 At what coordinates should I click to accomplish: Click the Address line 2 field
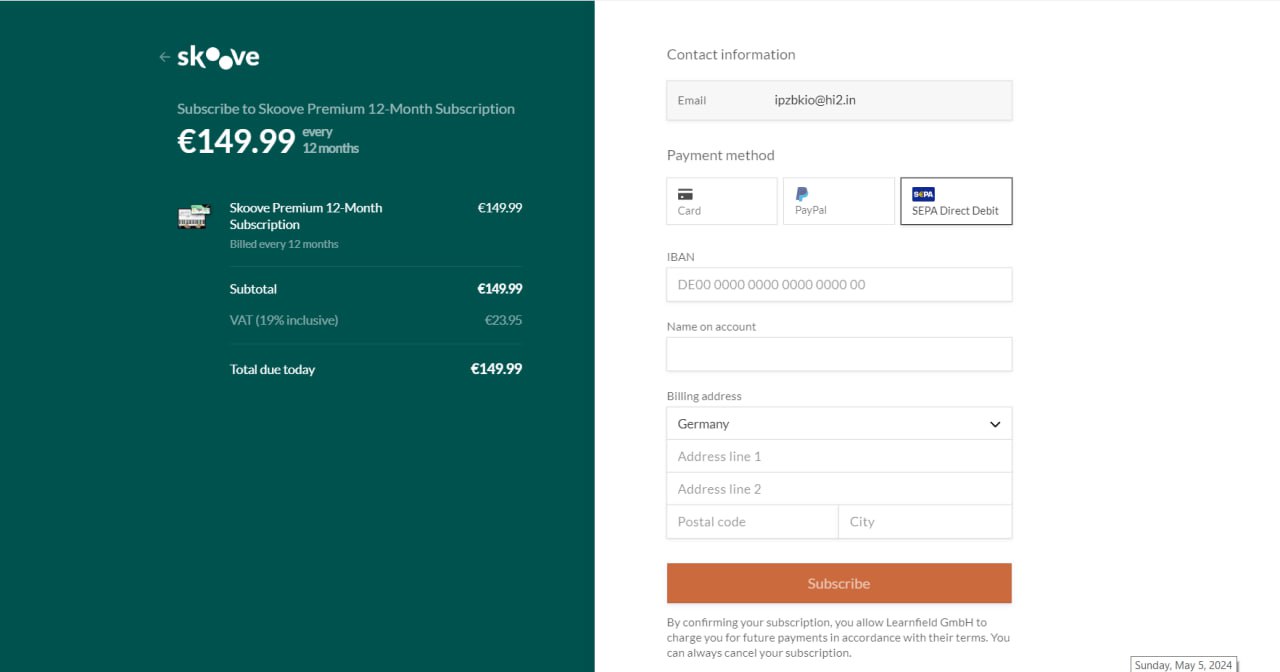[x=838, y=489]
